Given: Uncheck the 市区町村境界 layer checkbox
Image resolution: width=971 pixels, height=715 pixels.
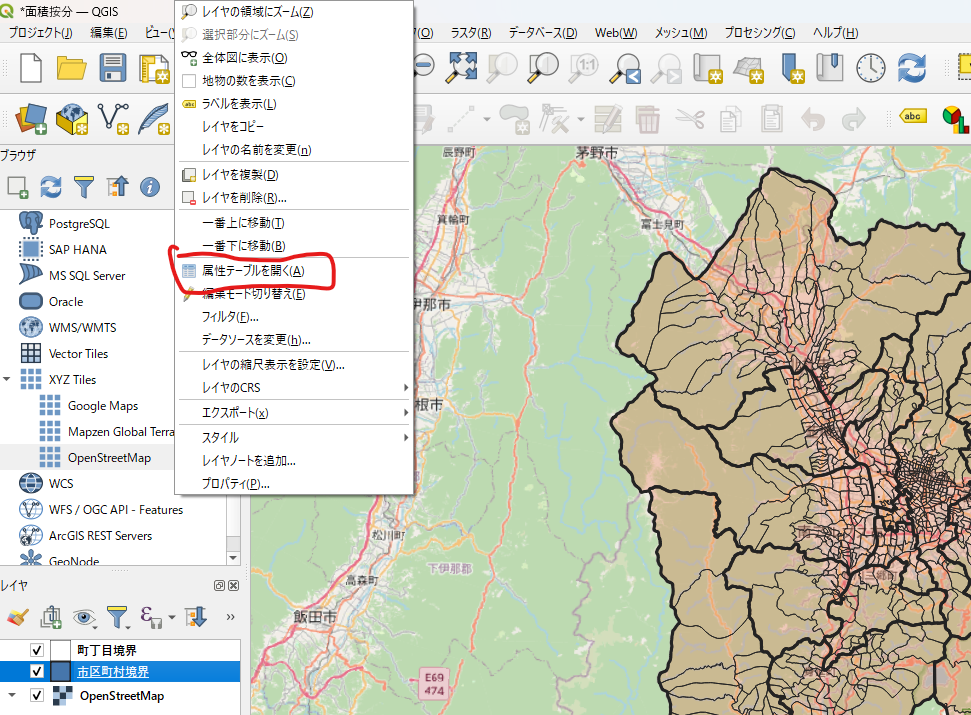Looking at the screenshot, I should 37,672.
